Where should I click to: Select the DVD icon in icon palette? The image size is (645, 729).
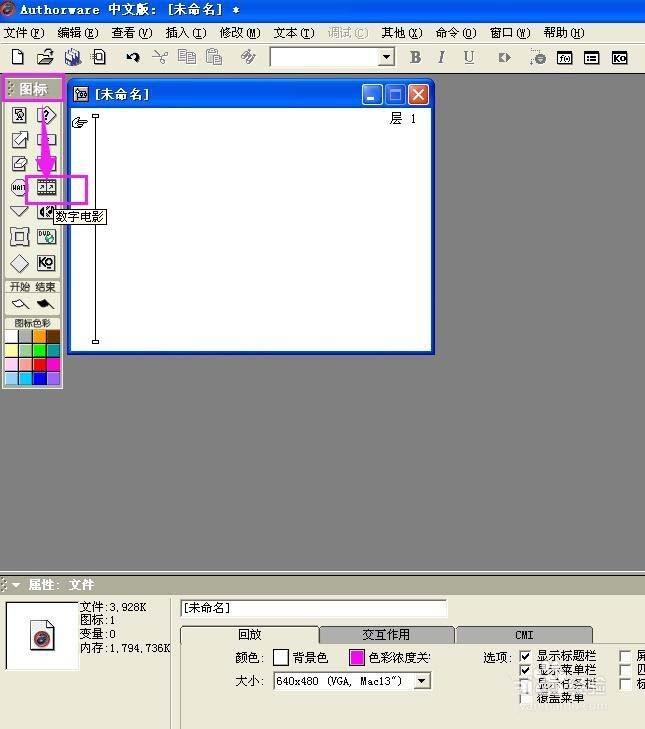coord(46,237)
